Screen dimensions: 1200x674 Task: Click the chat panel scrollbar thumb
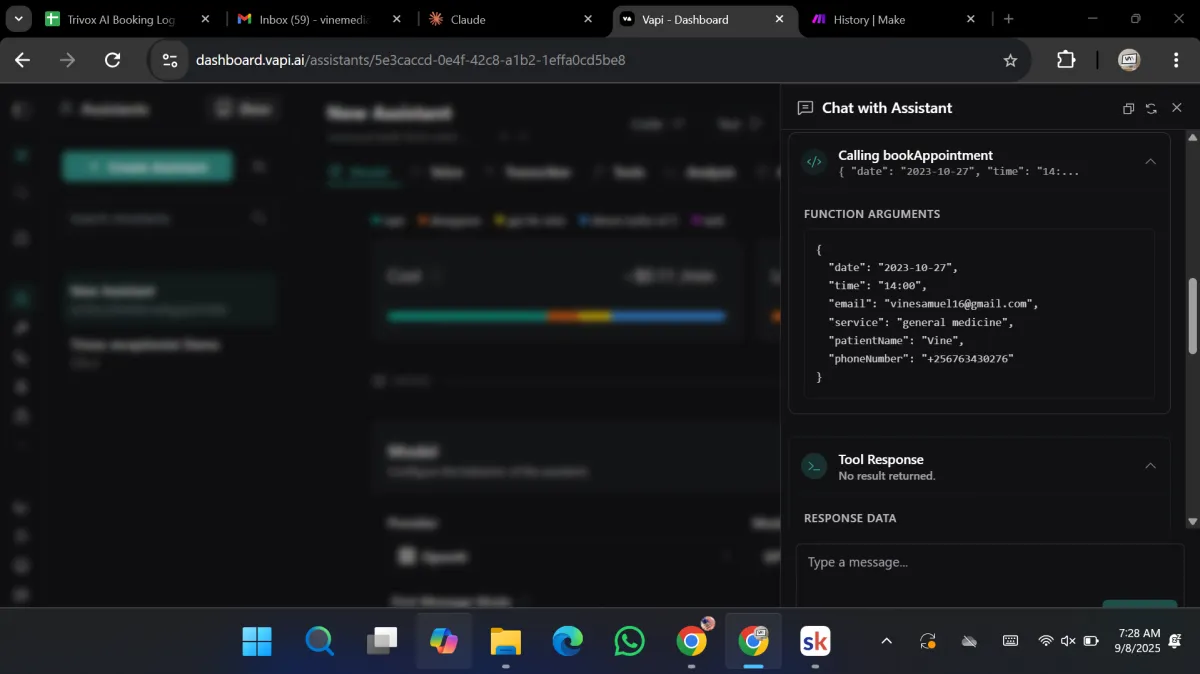(1192, 315)
